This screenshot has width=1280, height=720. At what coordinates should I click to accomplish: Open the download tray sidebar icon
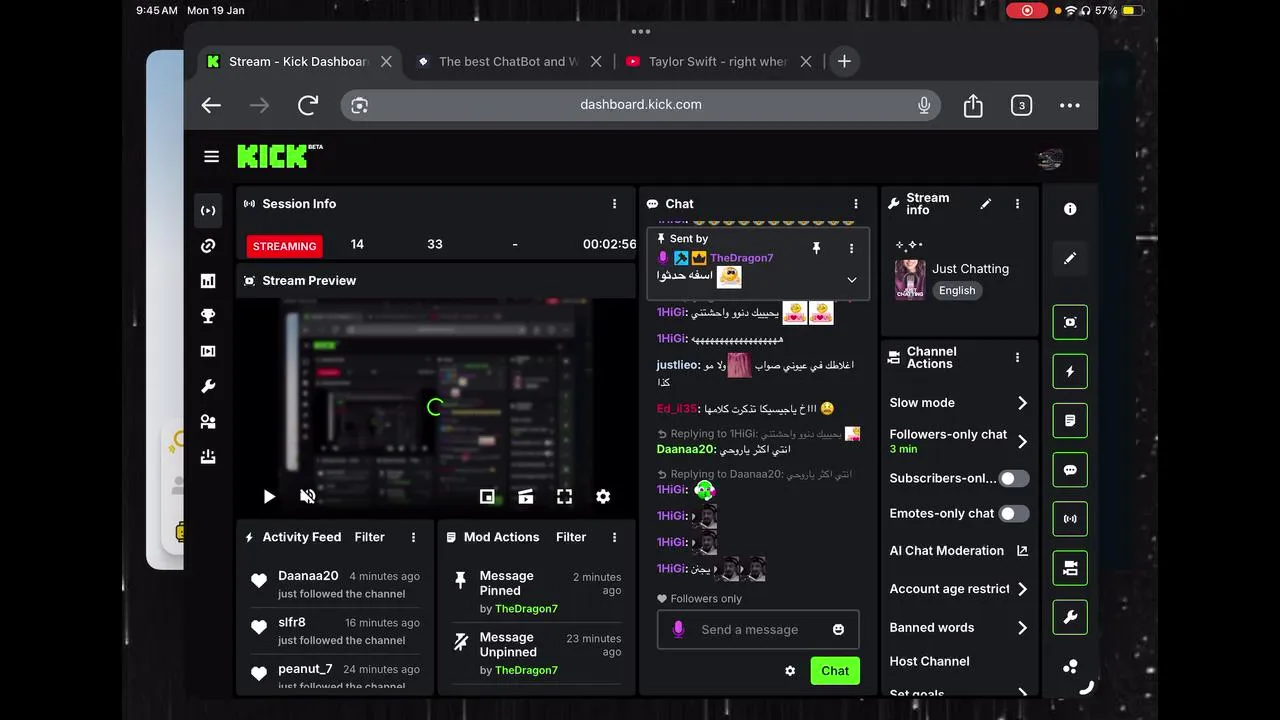pos(208,456)
